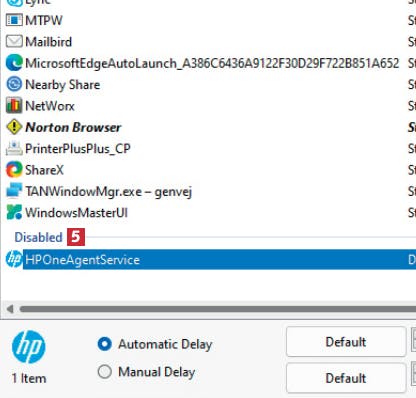Click the top Default button
Screen dimensions: 416x398
click(346, 342)
